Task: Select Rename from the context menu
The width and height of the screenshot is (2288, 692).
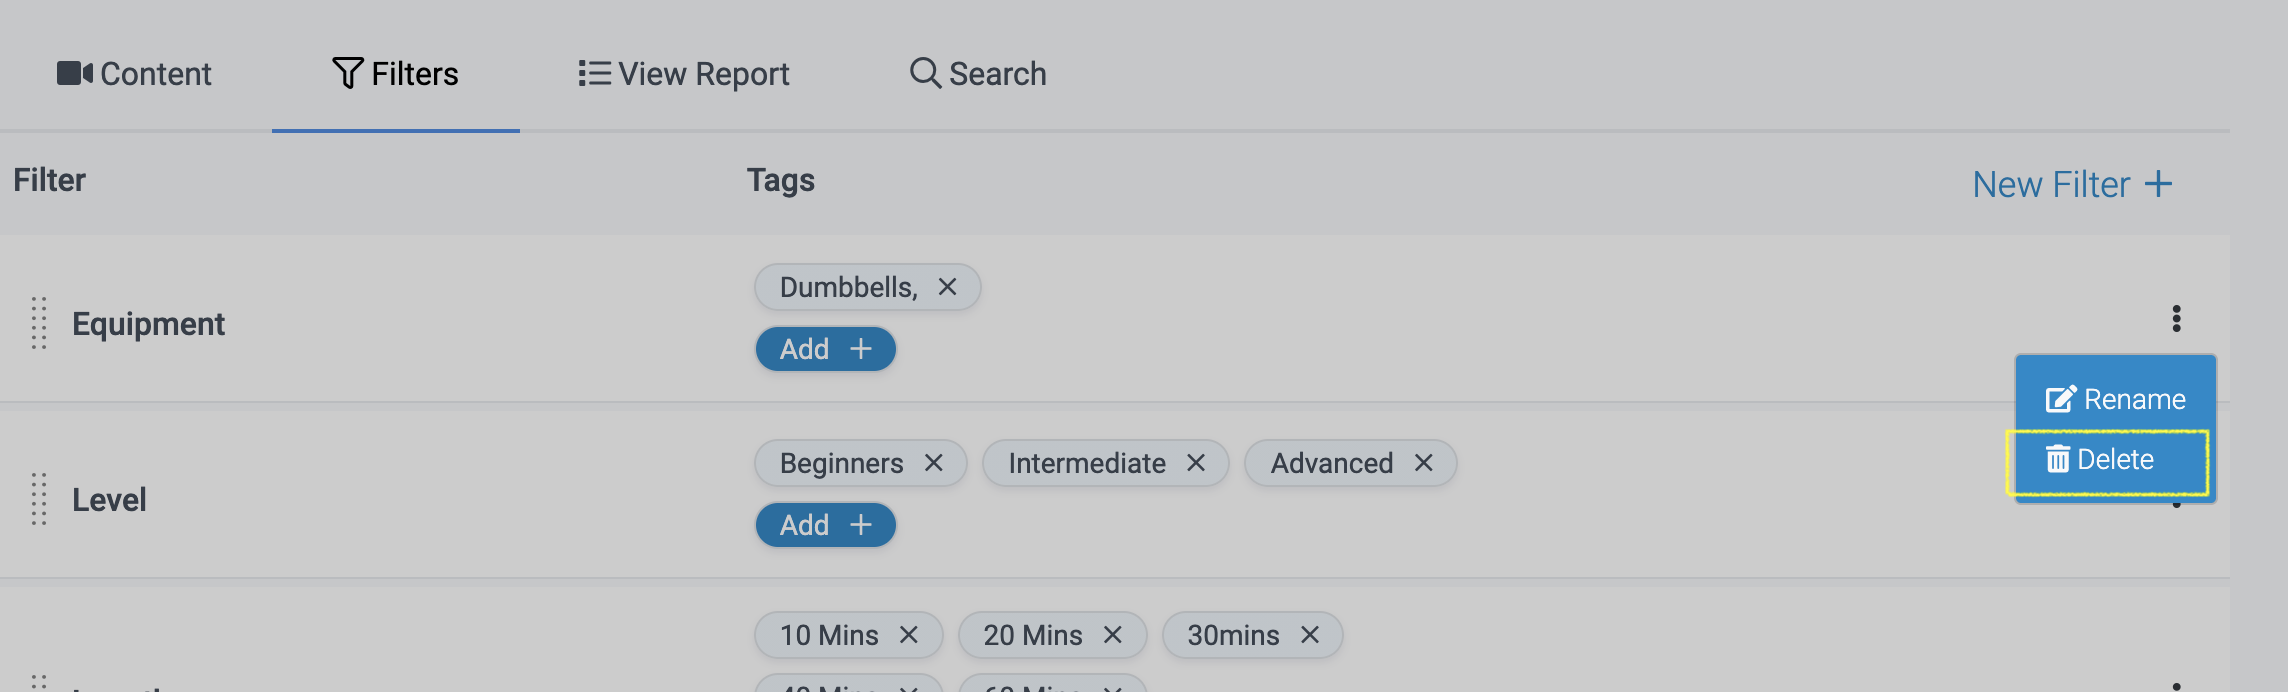Action: point(2115,399)
